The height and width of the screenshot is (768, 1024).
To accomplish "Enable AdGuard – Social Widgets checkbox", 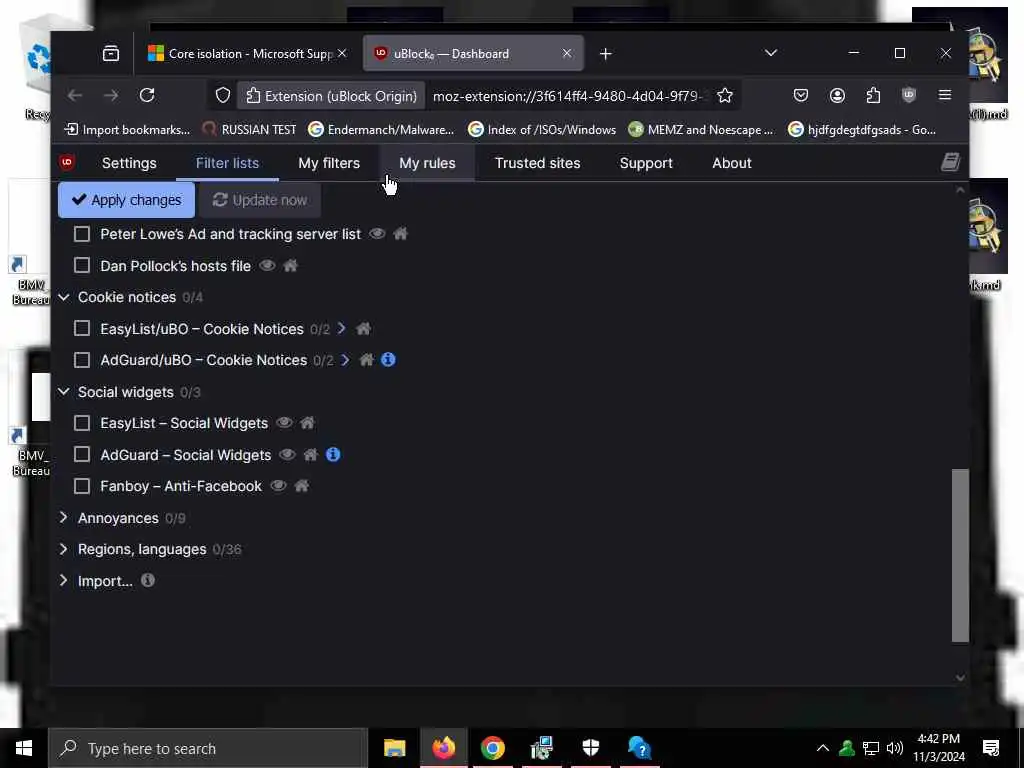I will (82, 454).
